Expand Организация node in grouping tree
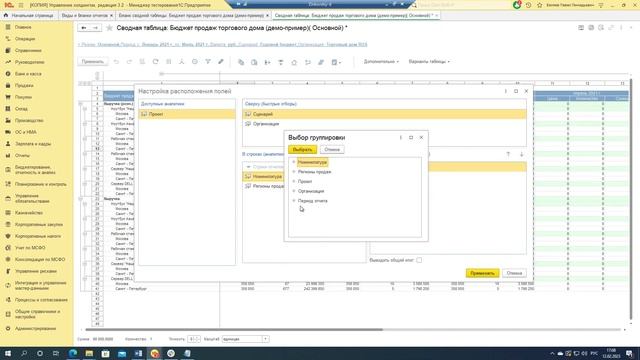The image size is (640, 360). tap(293, 191)
